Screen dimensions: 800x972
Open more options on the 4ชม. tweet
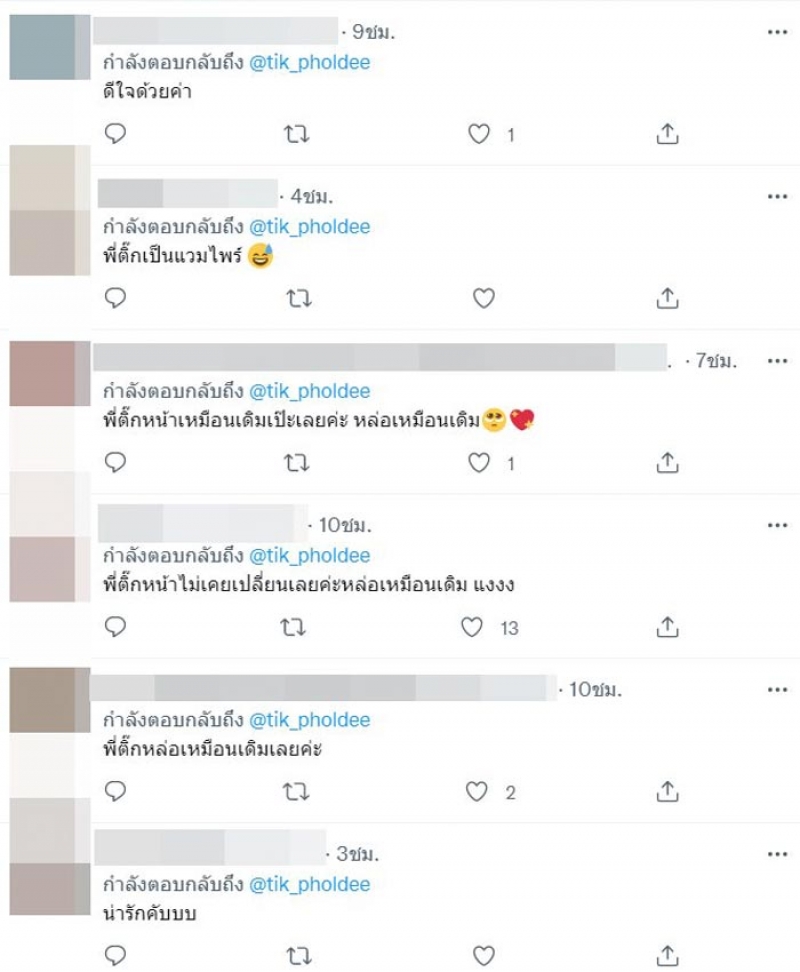click(777, 197)
